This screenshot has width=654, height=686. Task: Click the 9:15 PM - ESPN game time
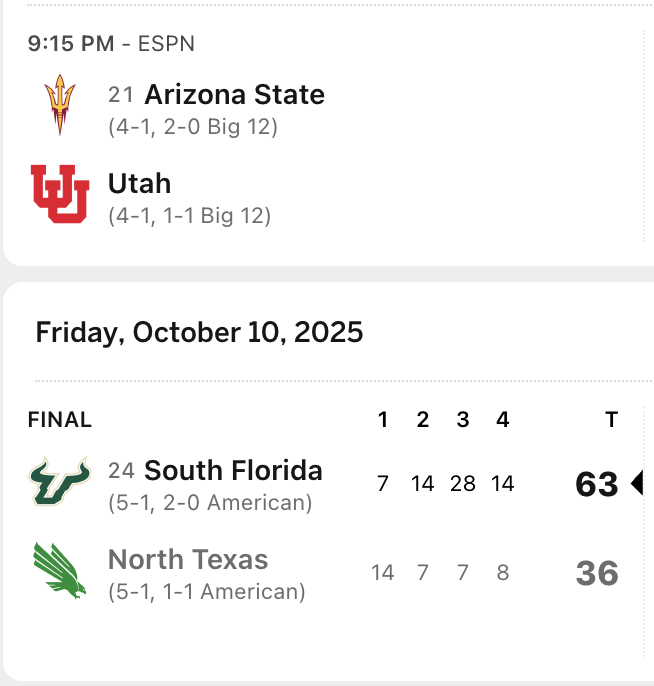pos(111,43)
